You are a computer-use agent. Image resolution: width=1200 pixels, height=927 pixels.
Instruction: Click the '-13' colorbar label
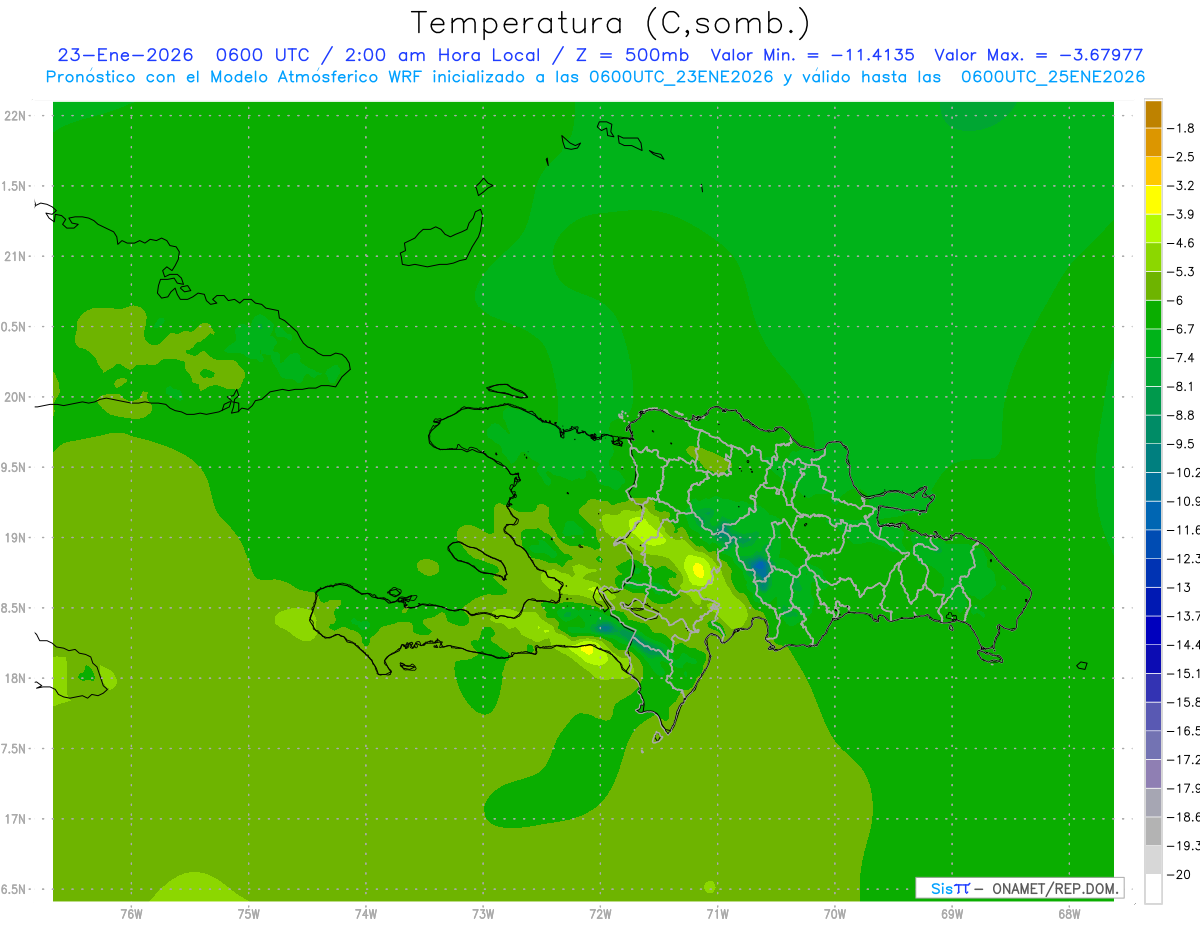click(1179, 587)
